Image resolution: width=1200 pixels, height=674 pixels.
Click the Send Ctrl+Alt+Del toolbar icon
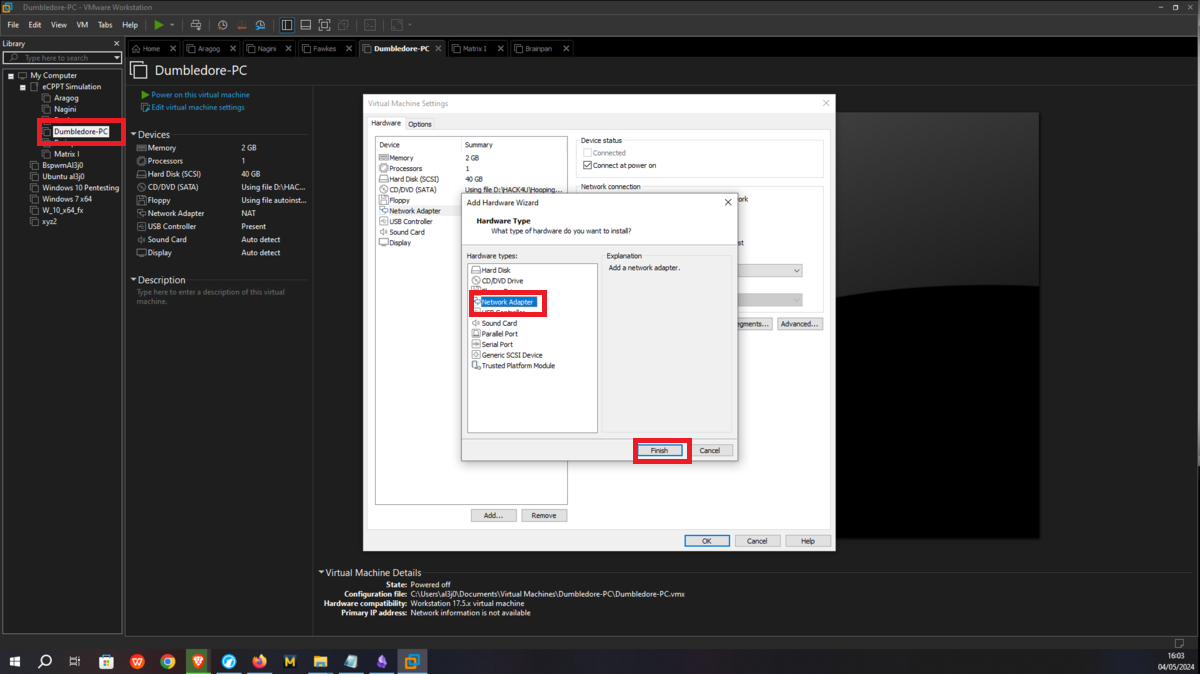coord(196,25)
